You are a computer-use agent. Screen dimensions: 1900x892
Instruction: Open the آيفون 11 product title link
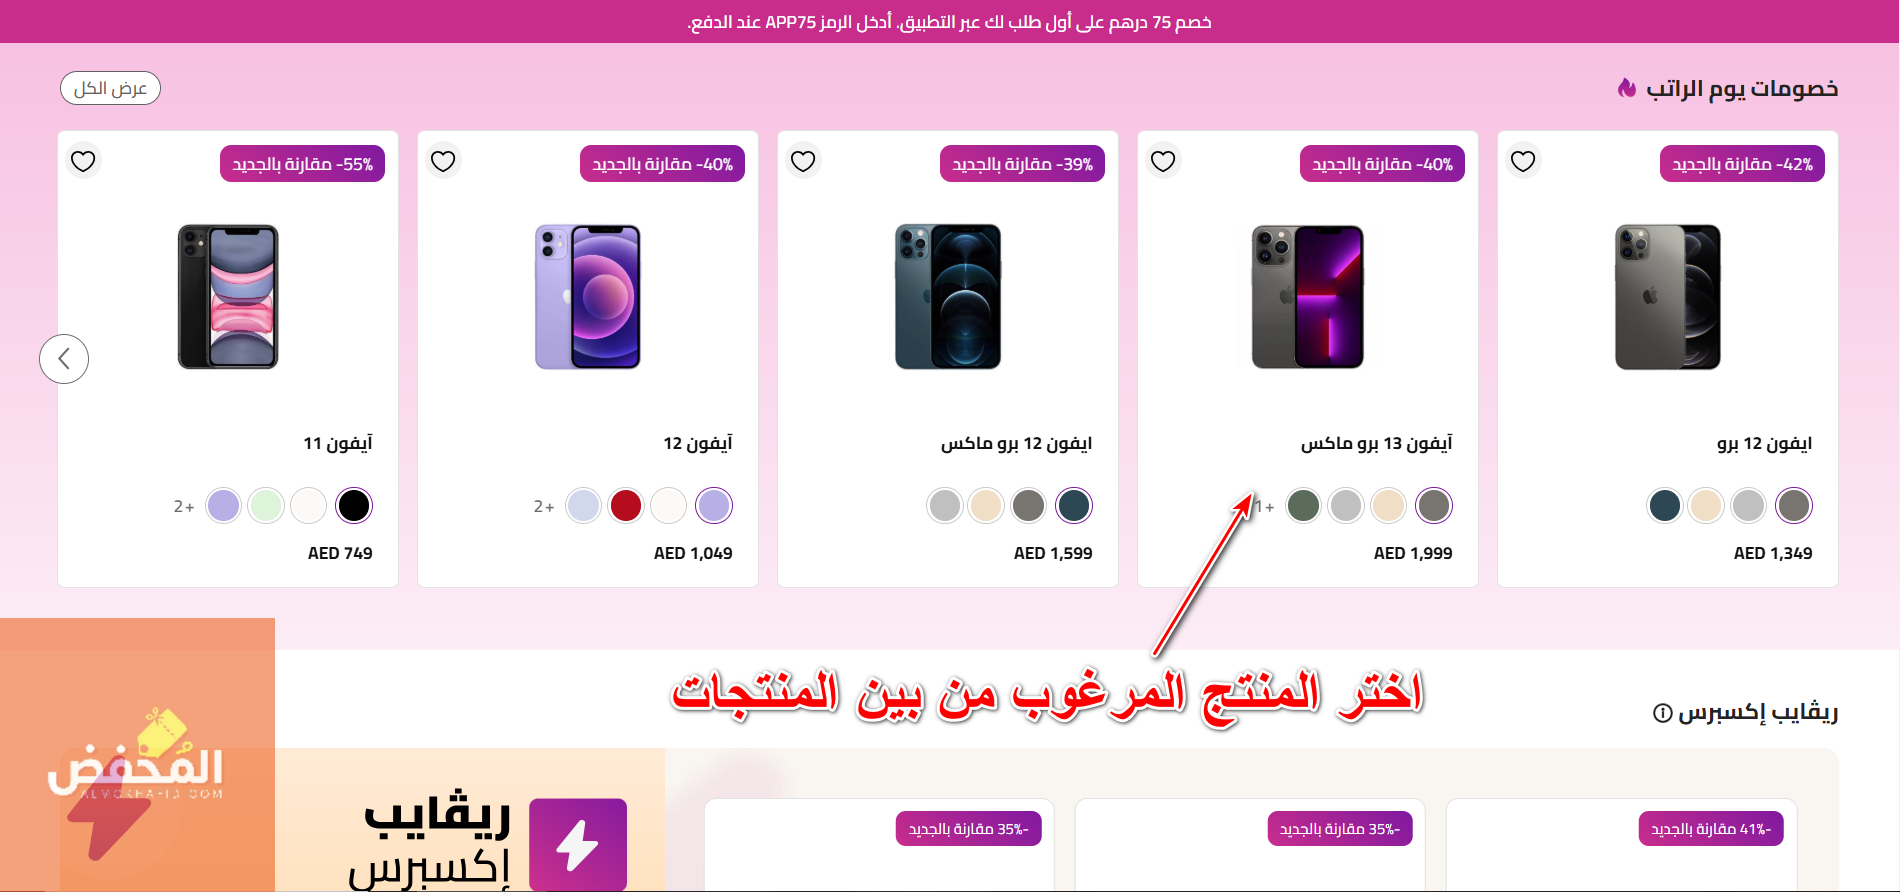[x=338, y=443]
